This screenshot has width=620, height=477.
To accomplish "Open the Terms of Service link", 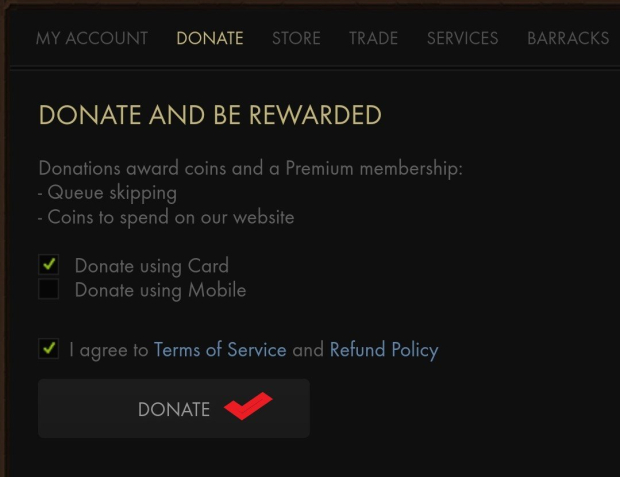I will 220,350.
